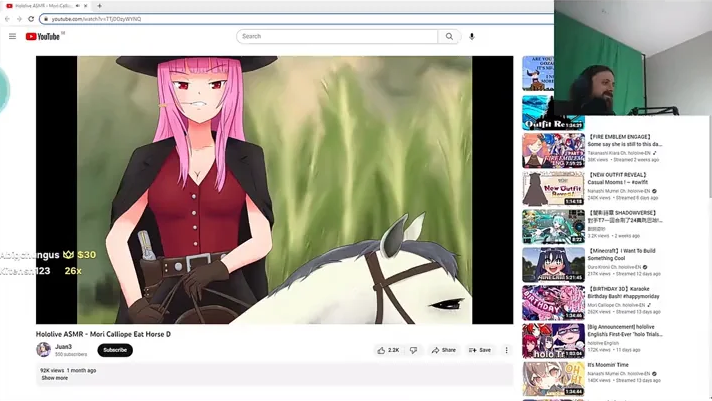The image size is (712, 401).
Task: Share this video
Action: pos(444,350)
